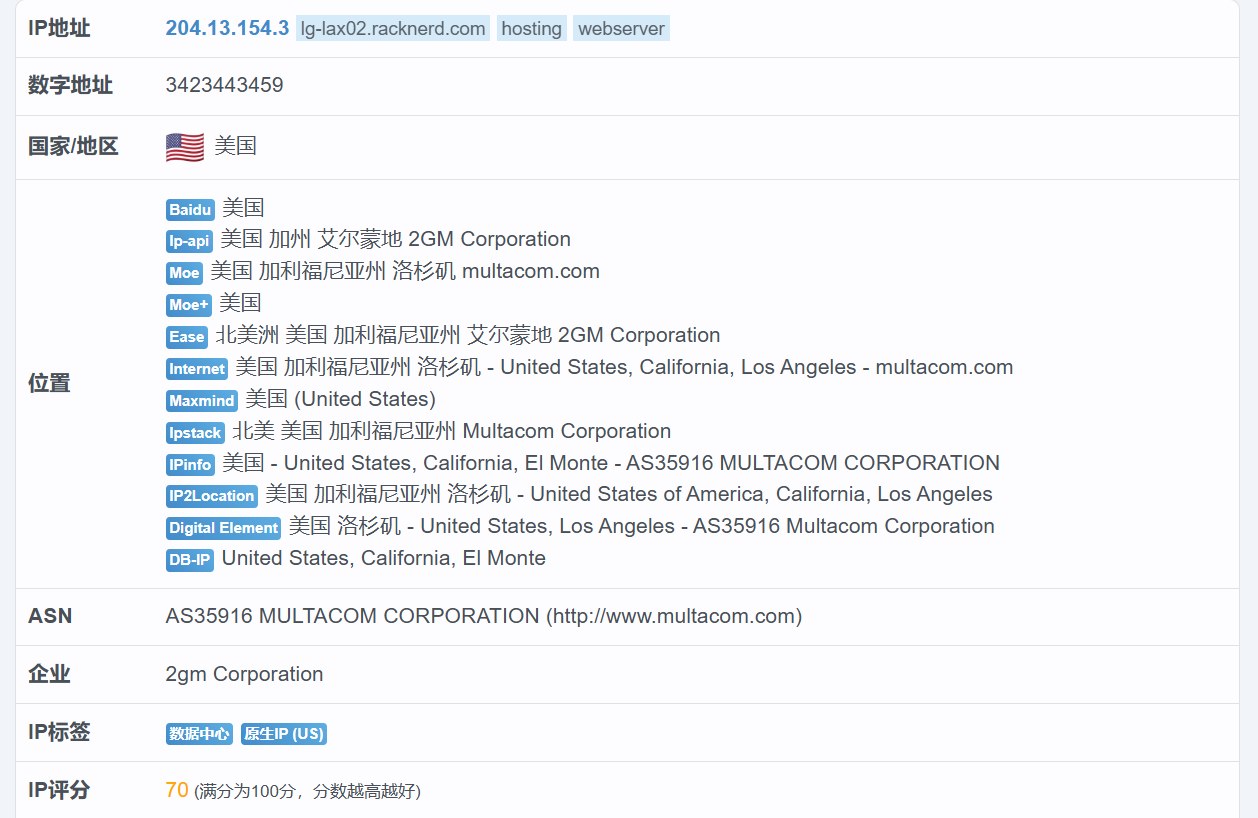The height and width of the screenshot is (818, 1258).
Task: Click the Ipstack source badge
Action: (195, 433)
